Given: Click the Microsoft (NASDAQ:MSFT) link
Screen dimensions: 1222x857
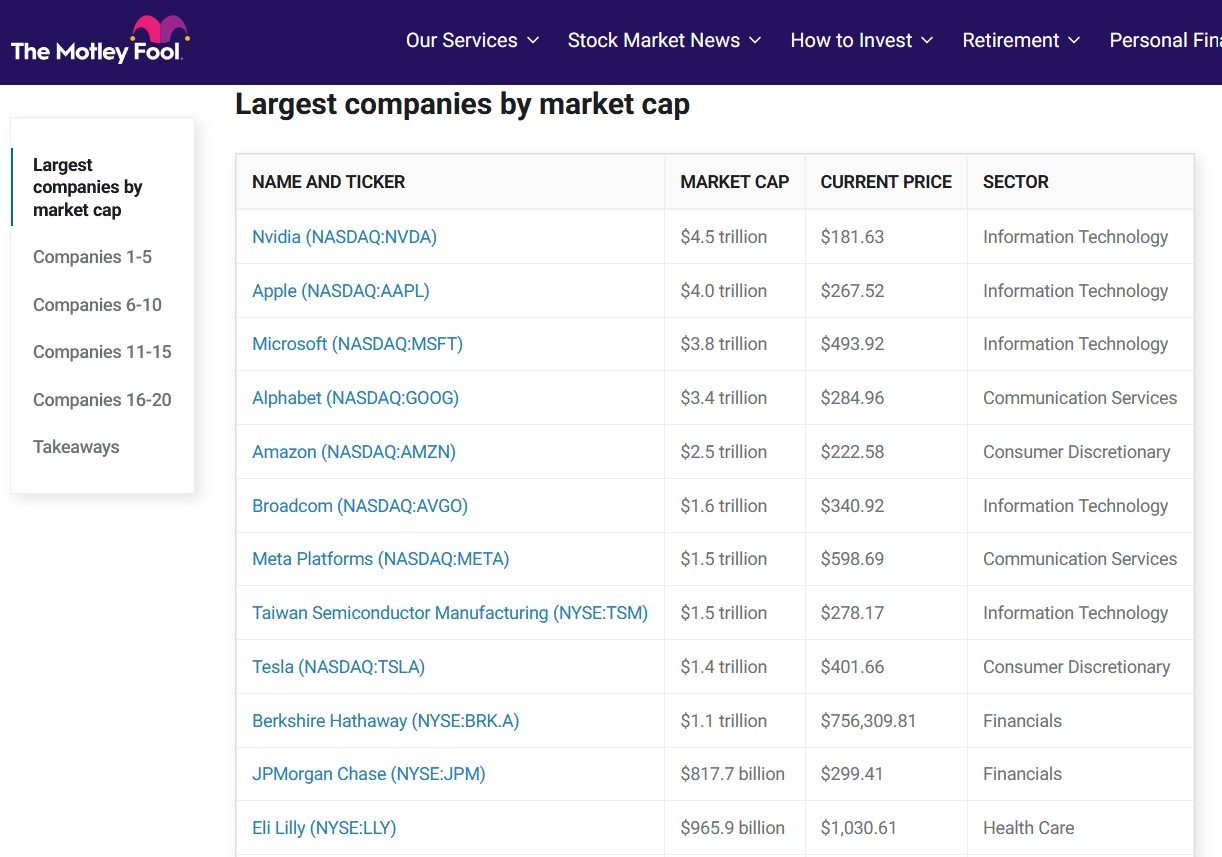Looking at the screenshot, I should [x=357, y=344].
